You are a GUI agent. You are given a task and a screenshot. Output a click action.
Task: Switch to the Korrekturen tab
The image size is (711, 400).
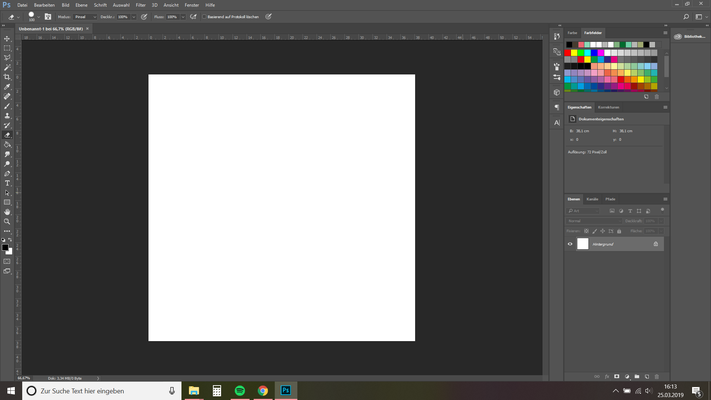click(x=609, y=107)
